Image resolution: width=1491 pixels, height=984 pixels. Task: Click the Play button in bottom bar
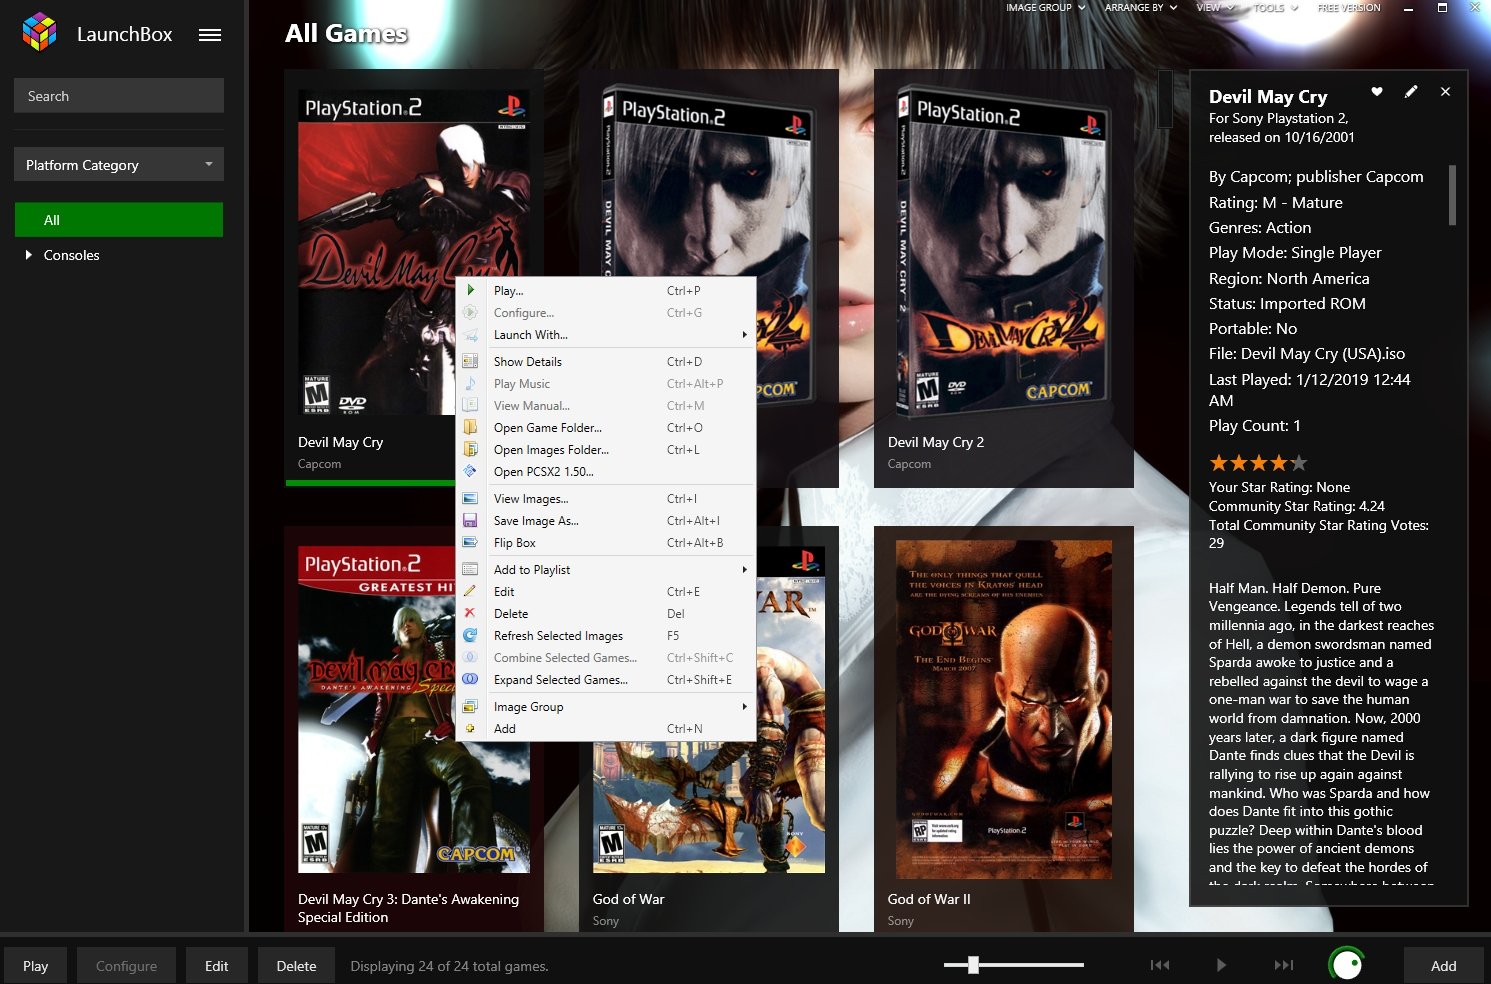pyautogui.click(x=36, y=966)
